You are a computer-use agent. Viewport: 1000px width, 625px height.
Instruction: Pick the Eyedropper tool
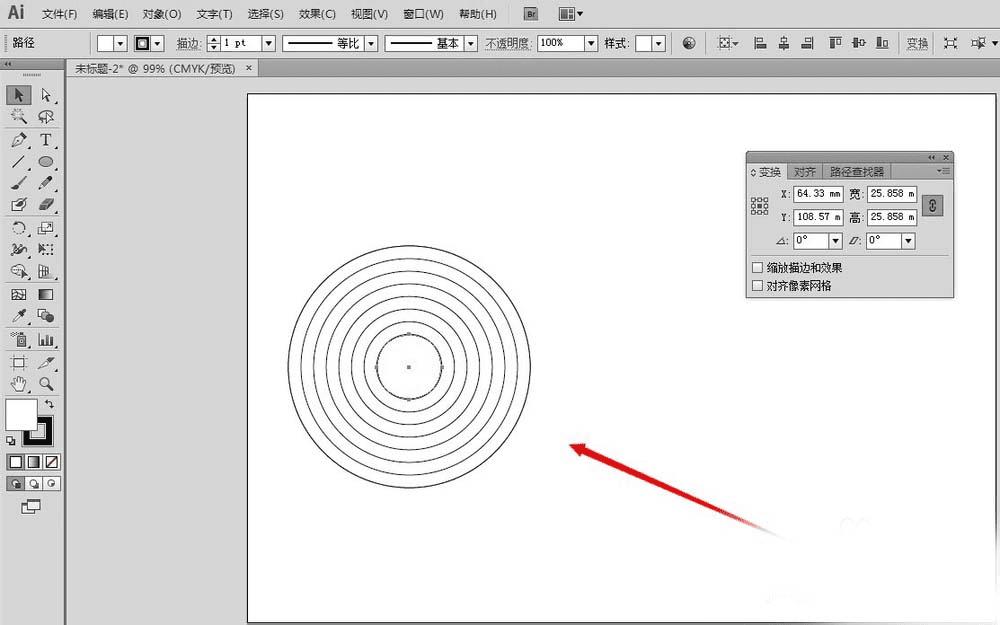[x=18, y=316]
